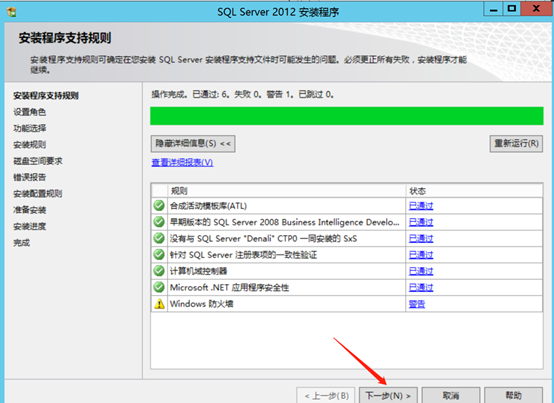Click warning triangle icon for Windows 防火墙

pyautogui.click(x=159, y=304)
